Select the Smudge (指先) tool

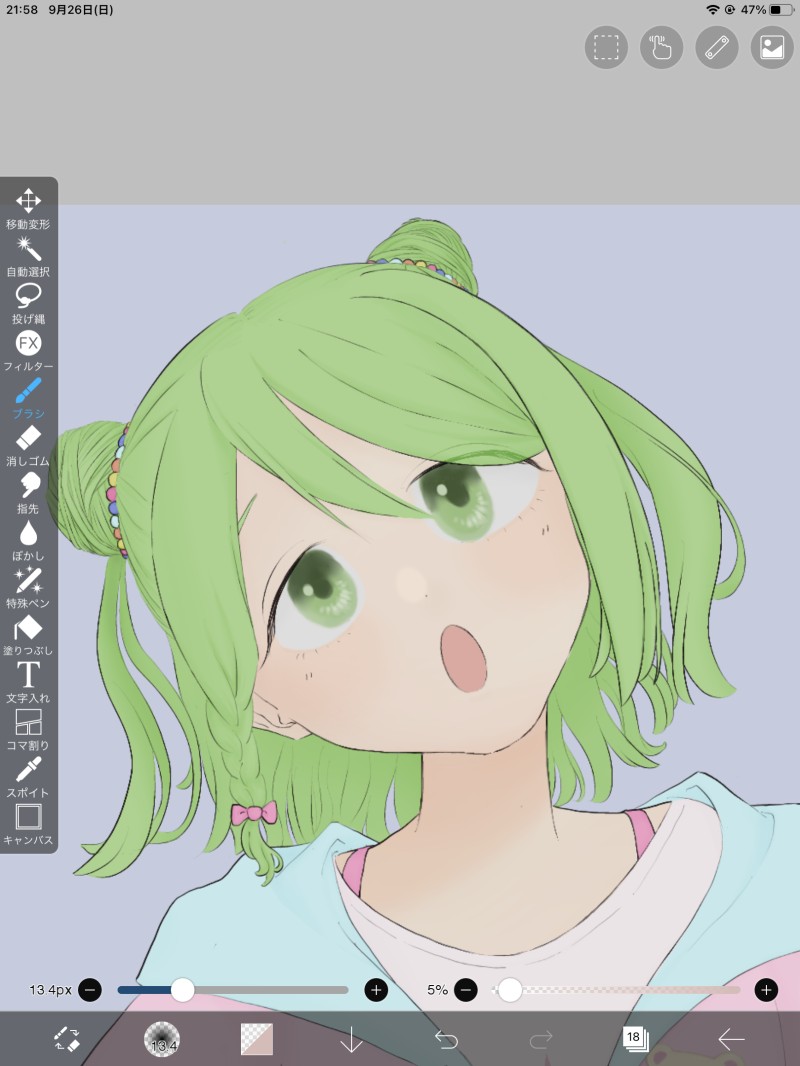(28, 493)
